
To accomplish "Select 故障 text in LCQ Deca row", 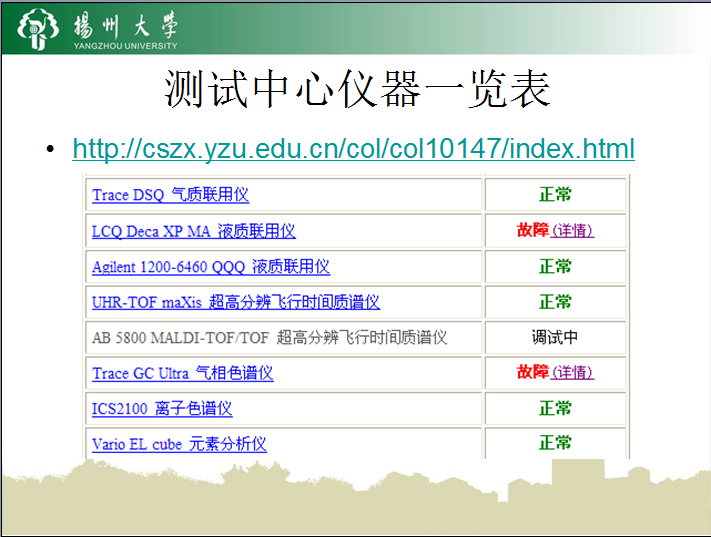I will point(533,230).
